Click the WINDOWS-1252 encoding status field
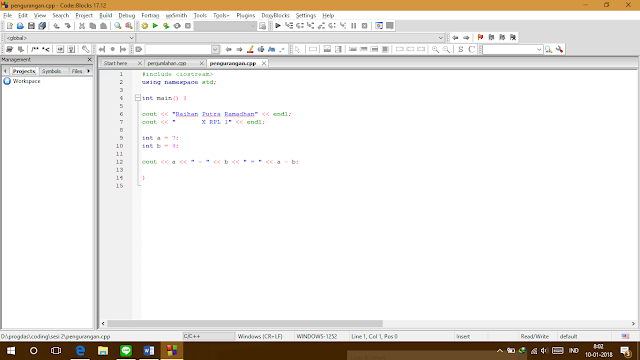Screen dimensions: 640x360 point(317,336)
